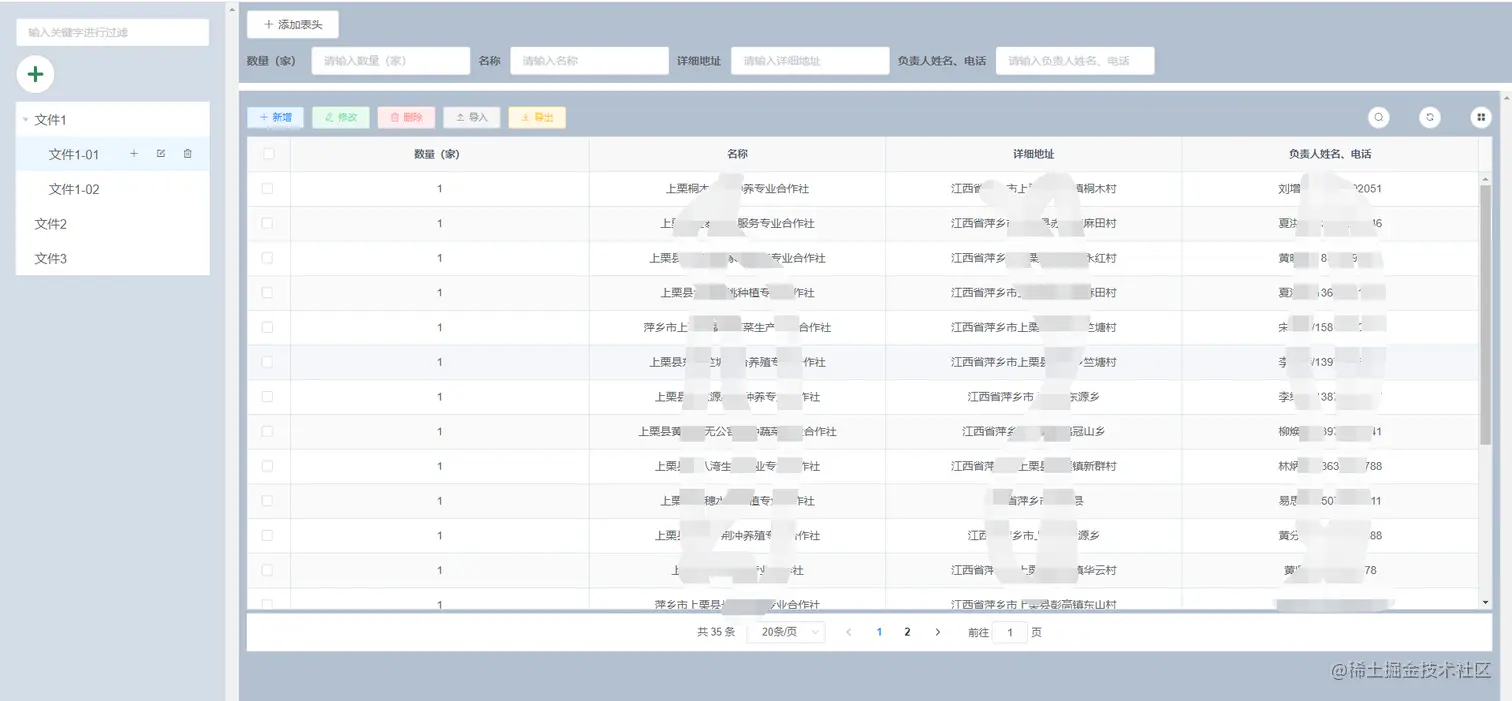This screenshot has width=1512, height=701.
Task: Tick the checkbox for the 华云村 row
Action: (268, 570)
